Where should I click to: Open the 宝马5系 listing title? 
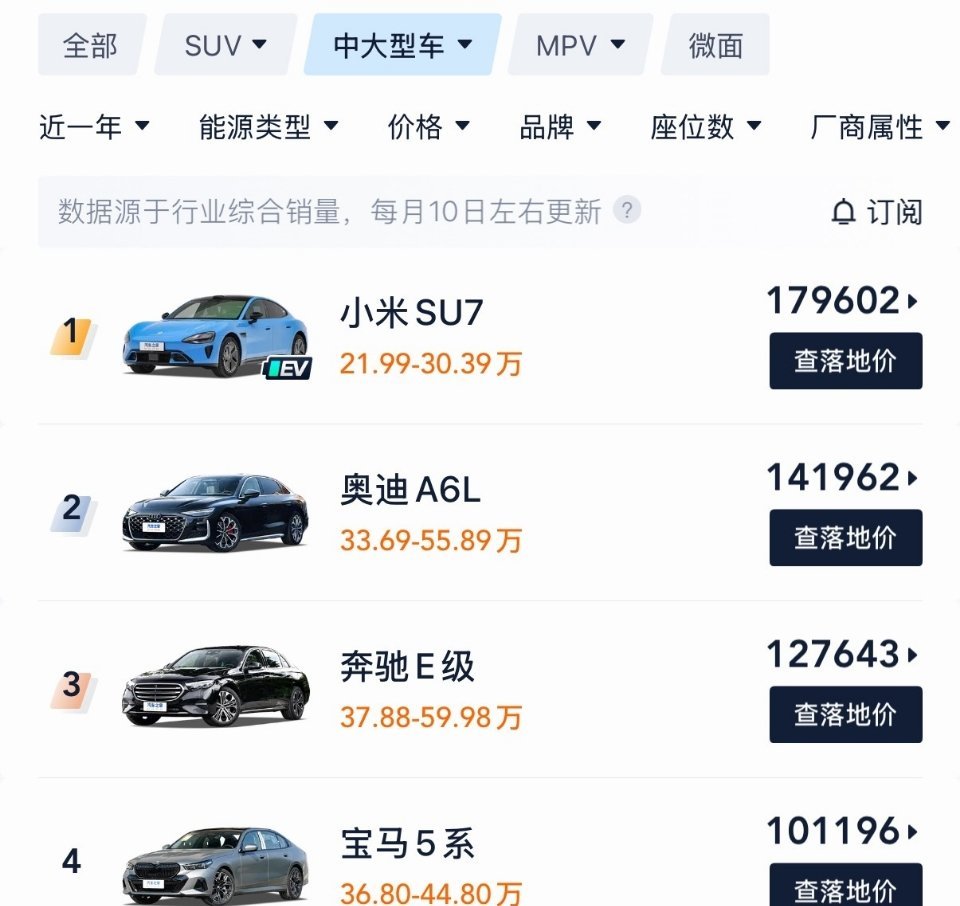coord(407,843)
